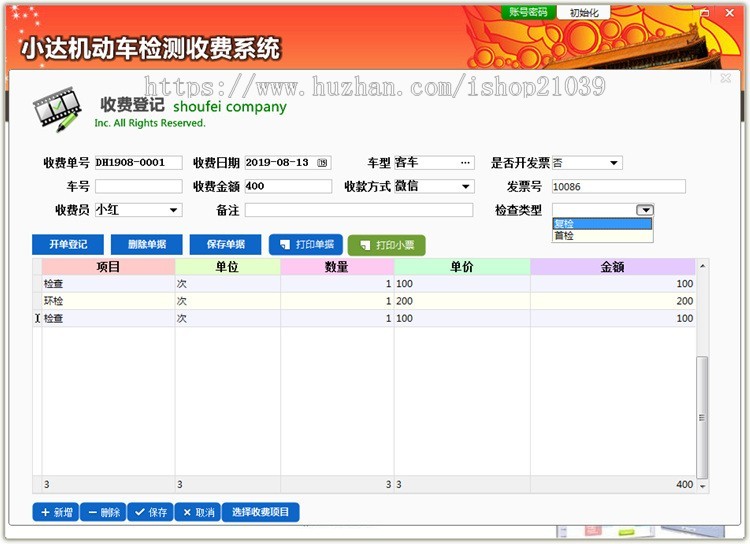The image size is (750, 544).
Task: Select 首检 from the 检查类型 list
Action: point(602,235)
